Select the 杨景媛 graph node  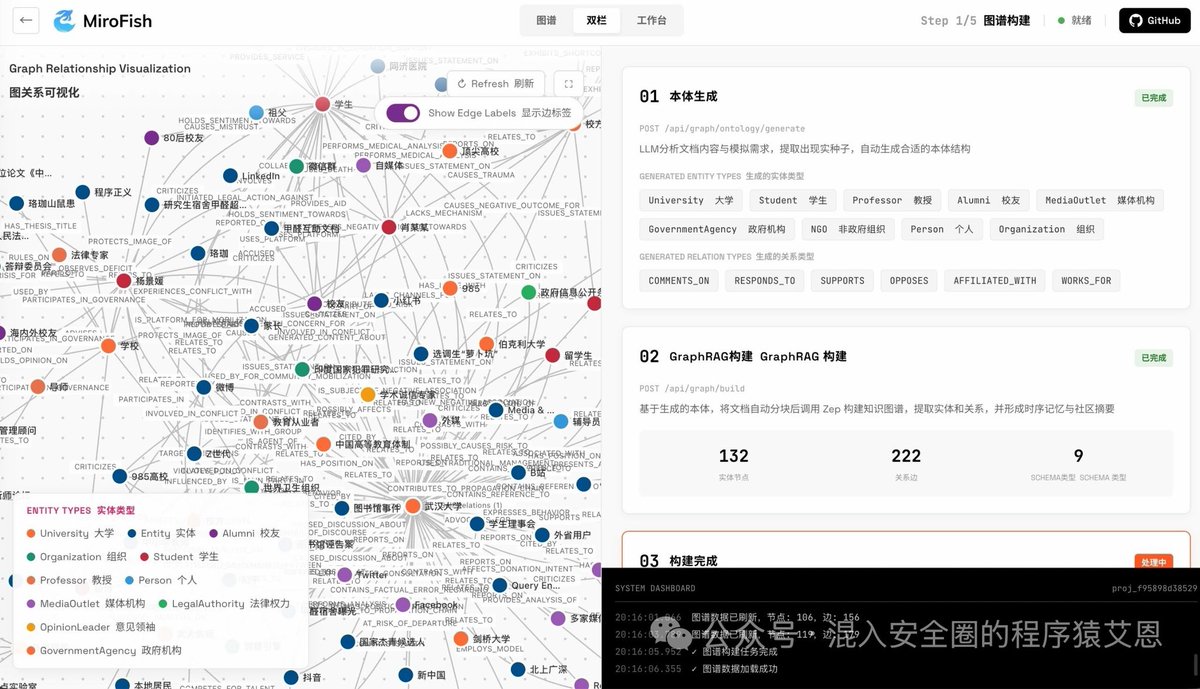124,281
